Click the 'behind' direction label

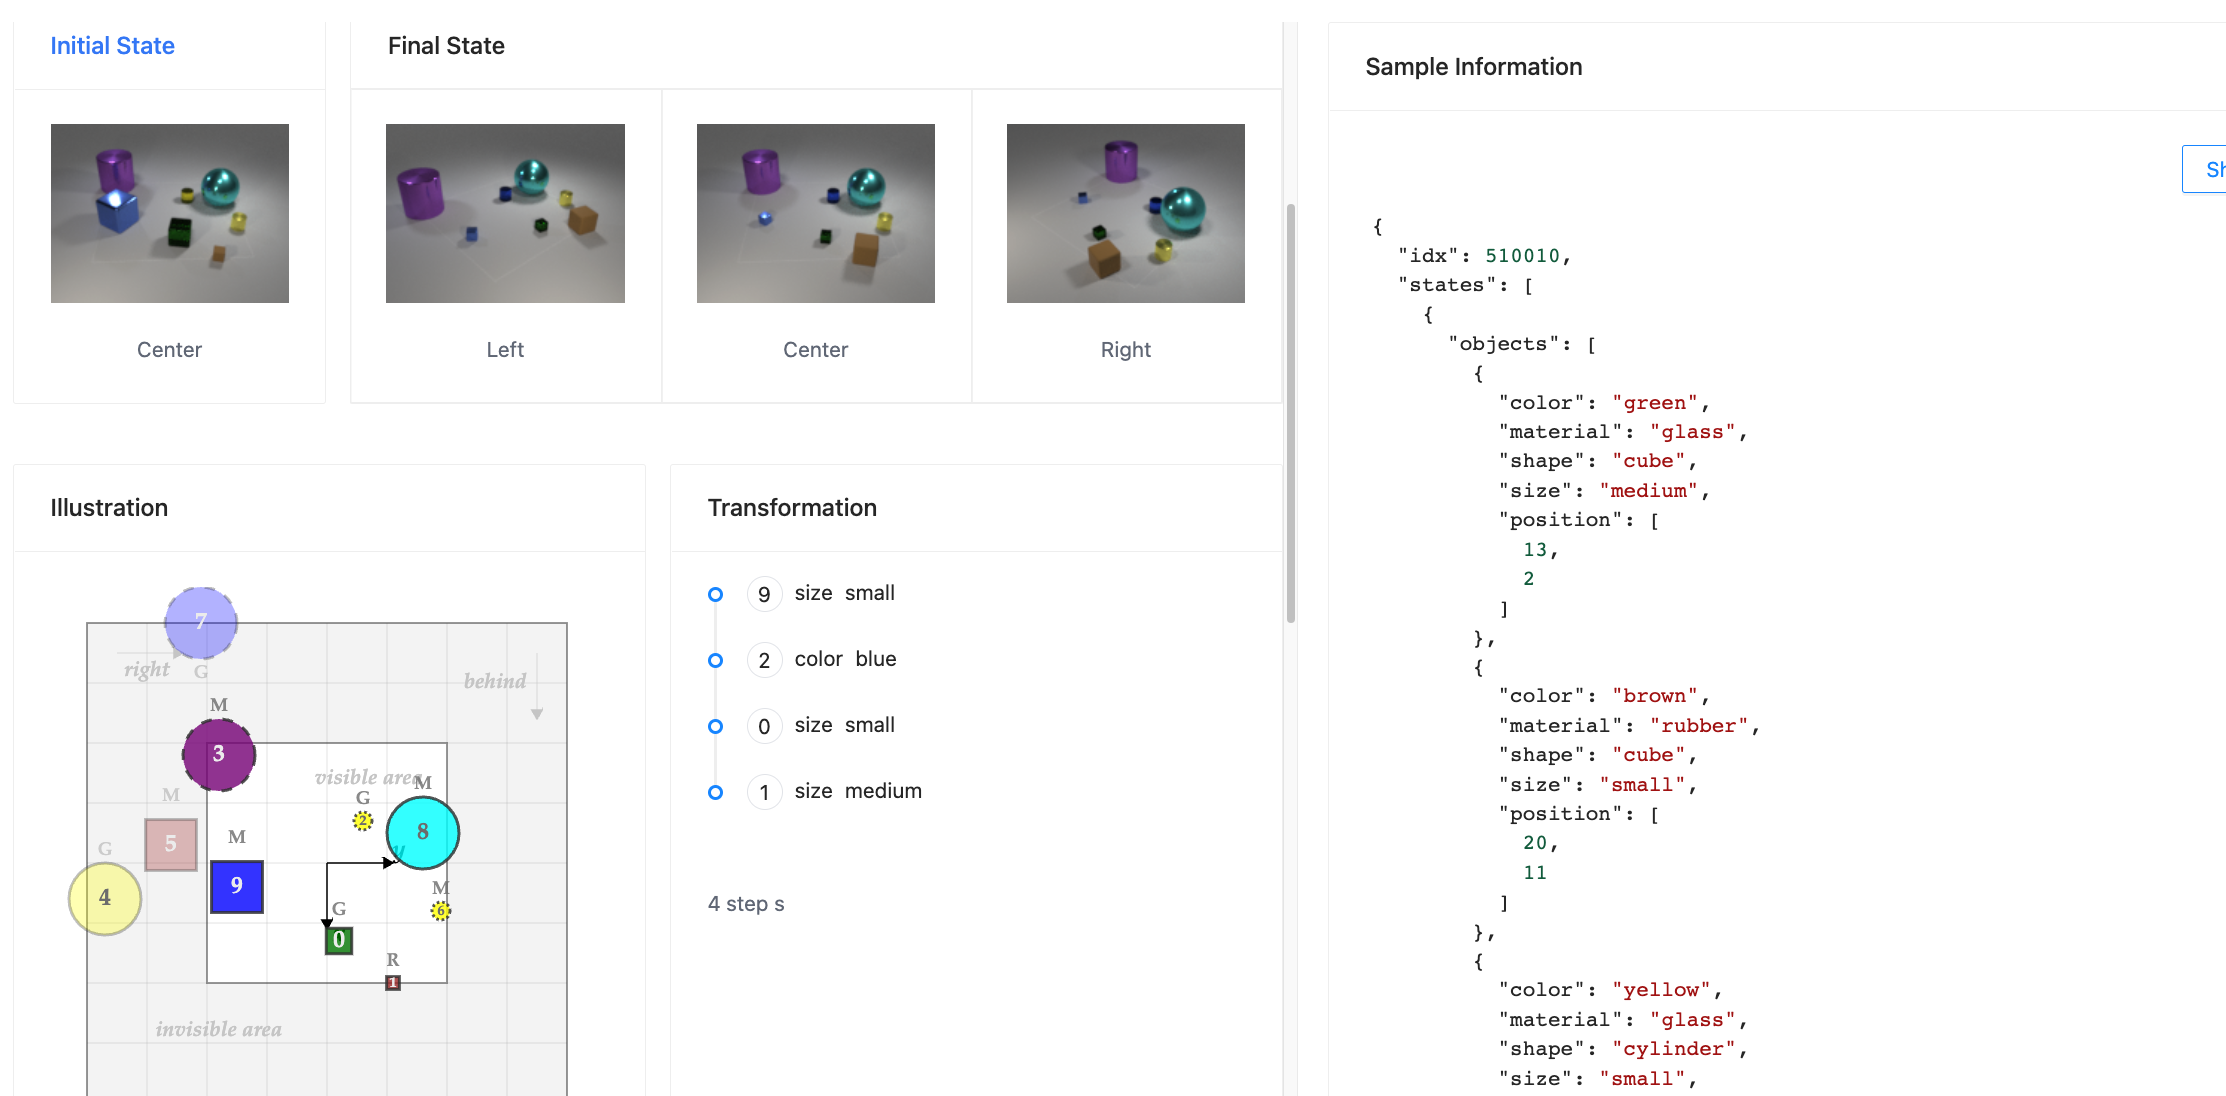coord(495,681)
